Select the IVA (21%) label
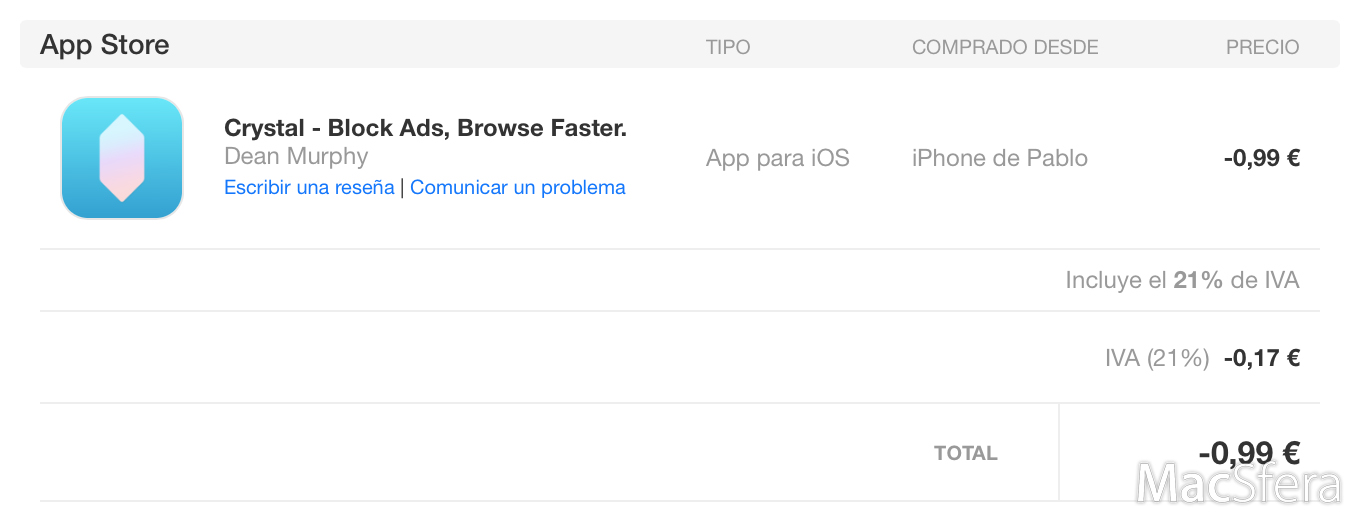Viewport: 1360px width, 522px height. pos(1157,358)
